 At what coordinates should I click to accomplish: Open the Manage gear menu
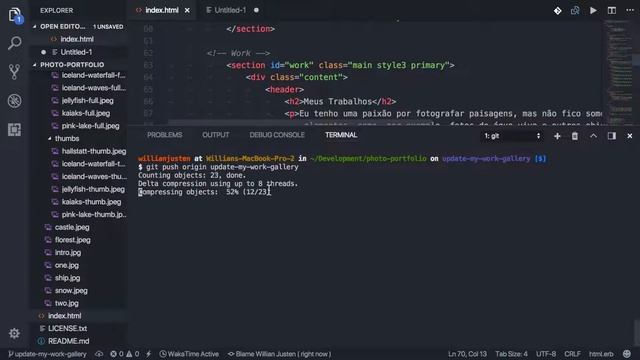coord(14,333)
